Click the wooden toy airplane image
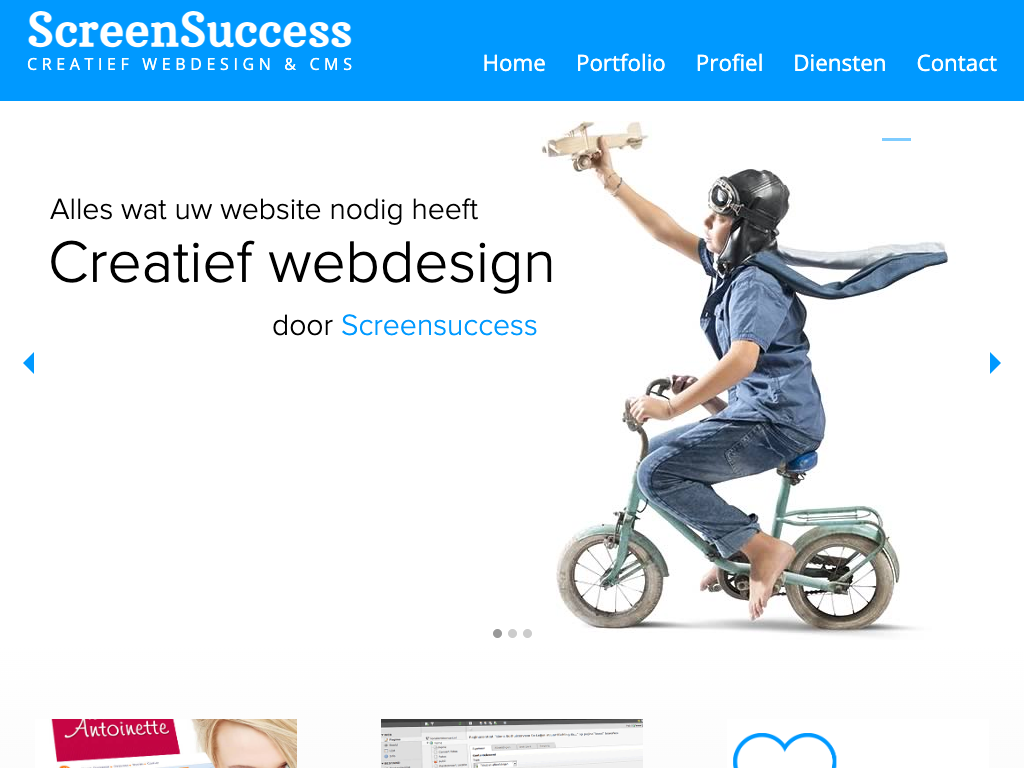The height and width of the screenshot is (768, 1024). click(594, 144)
